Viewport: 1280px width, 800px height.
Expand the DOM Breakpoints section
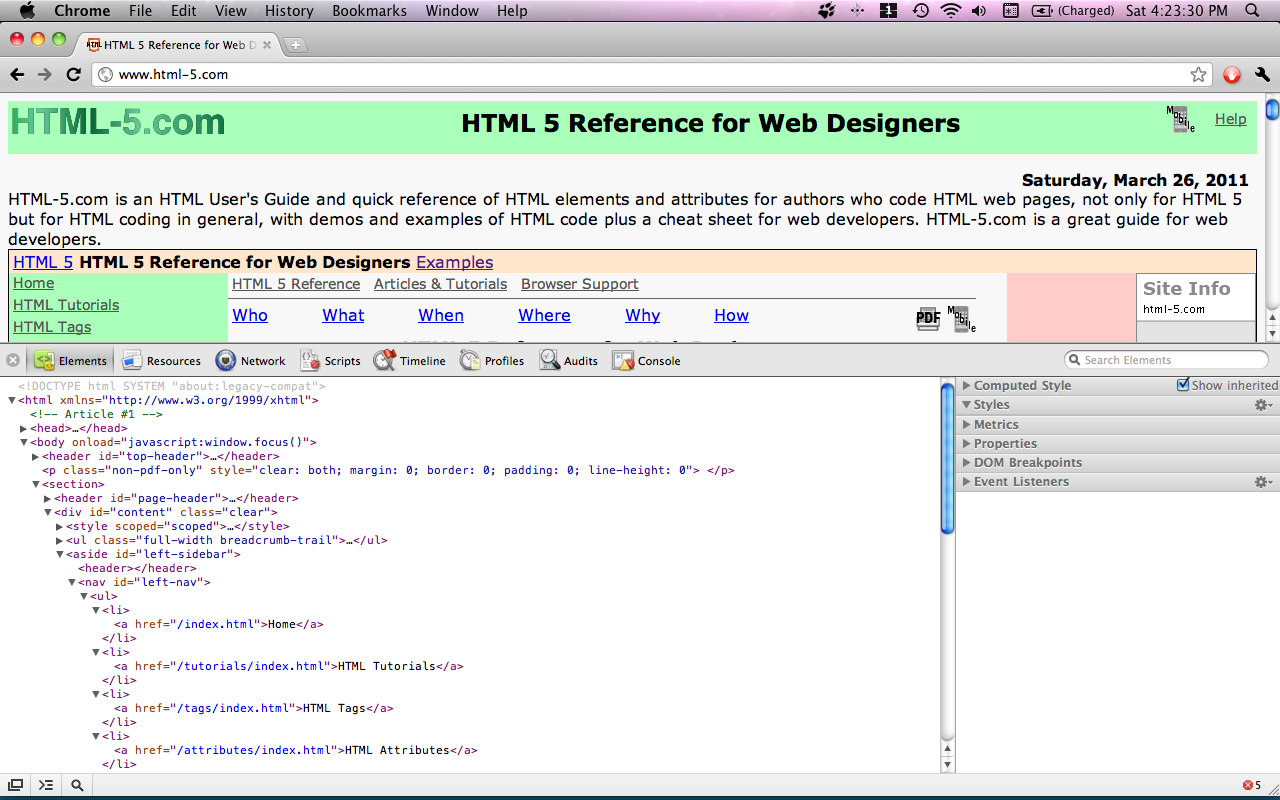968,462
